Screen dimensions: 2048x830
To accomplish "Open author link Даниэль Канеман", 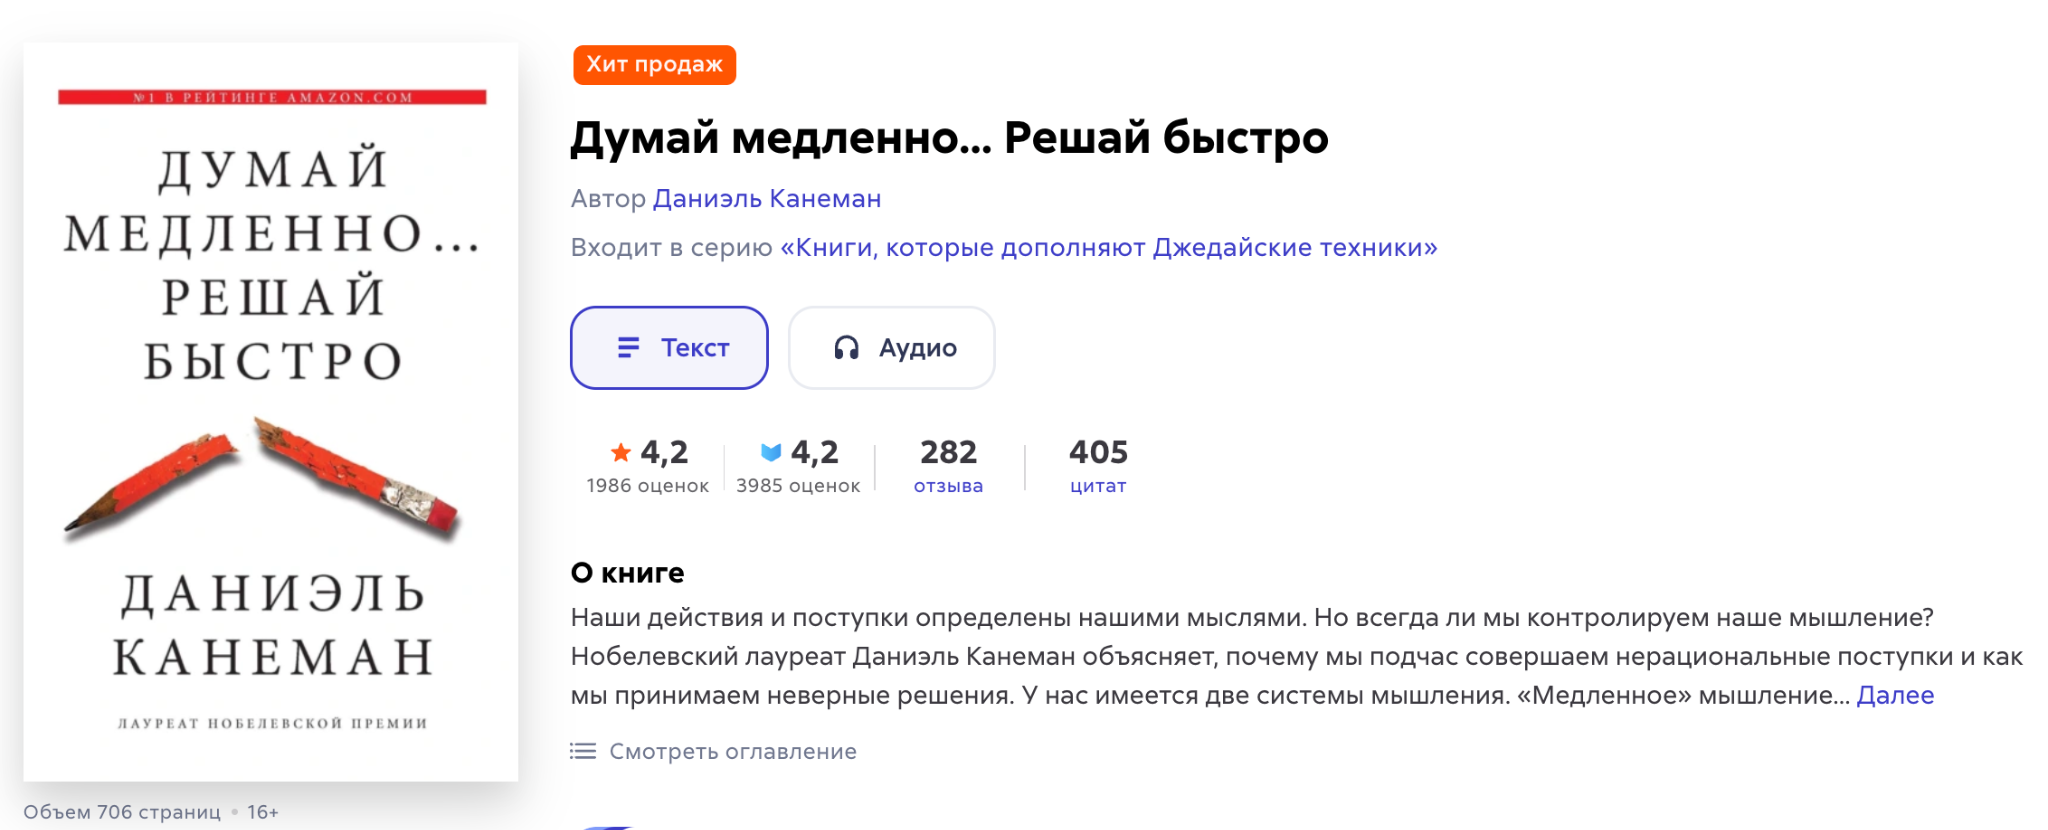I will pos(767,199).
